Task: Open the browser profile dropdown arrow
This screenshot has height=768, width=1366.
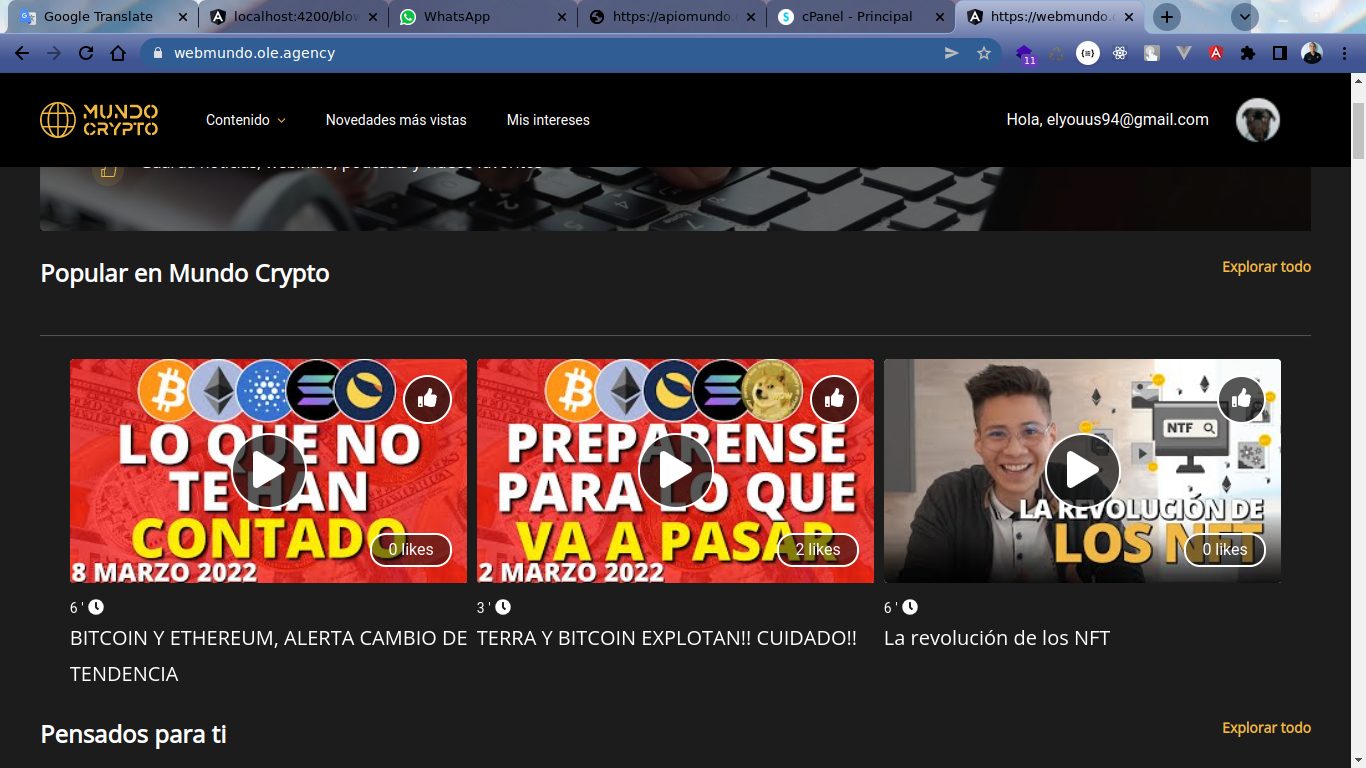Action: [1244, 16]
